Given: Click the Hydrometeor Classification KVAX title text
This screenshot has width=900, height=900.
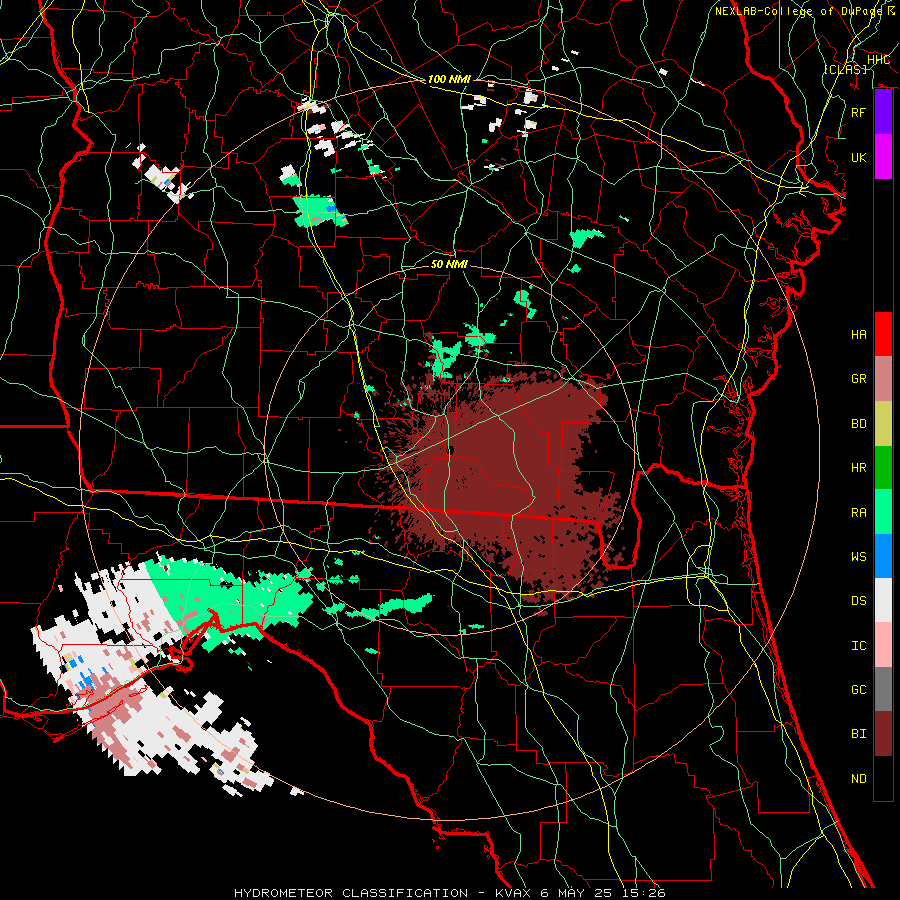Looking at the screenshot, I should [450, 893].
